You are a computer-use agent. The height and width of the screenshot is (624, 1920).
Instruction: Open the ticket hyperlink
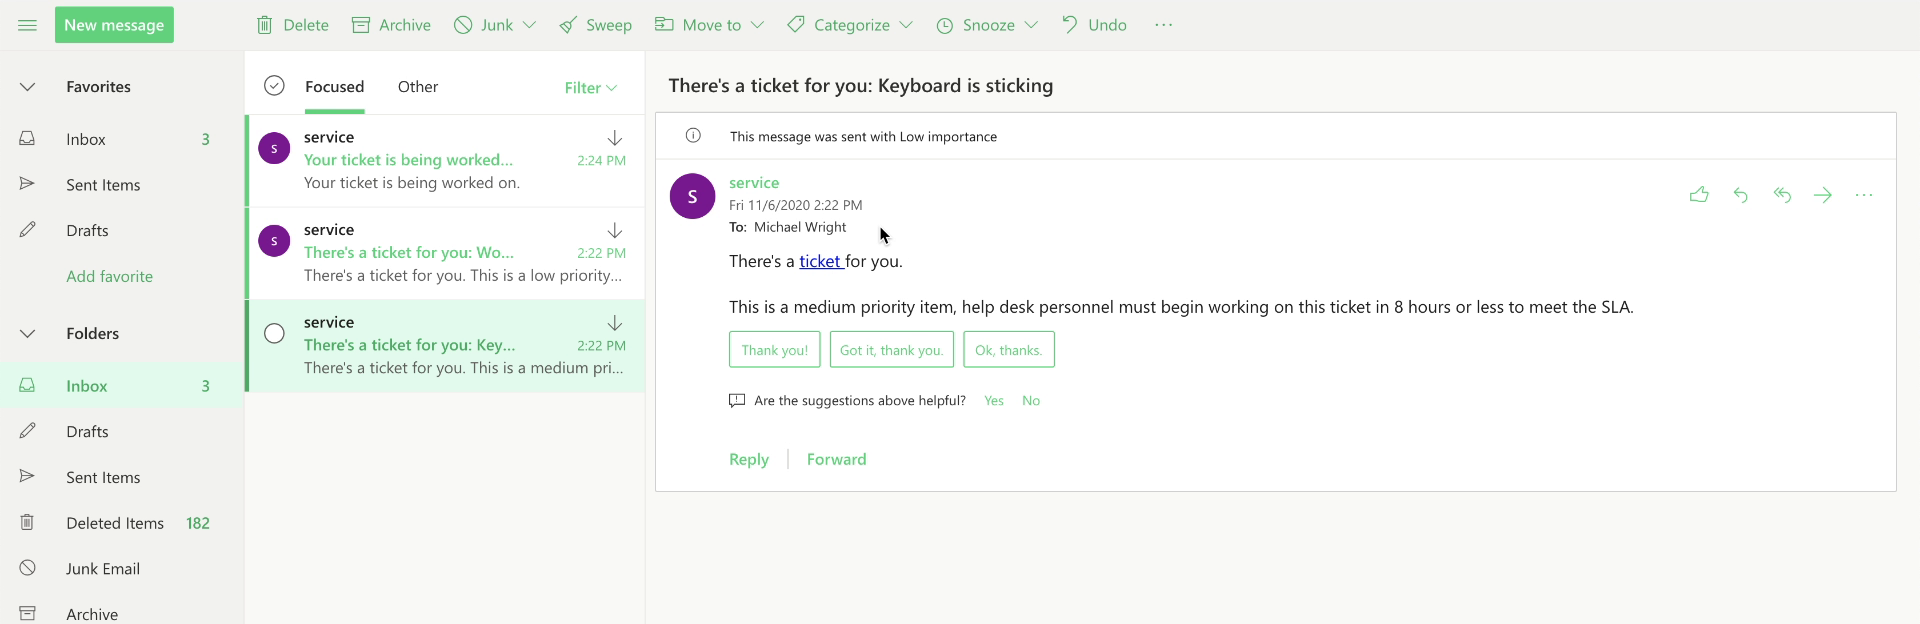[x=820, y=261]
